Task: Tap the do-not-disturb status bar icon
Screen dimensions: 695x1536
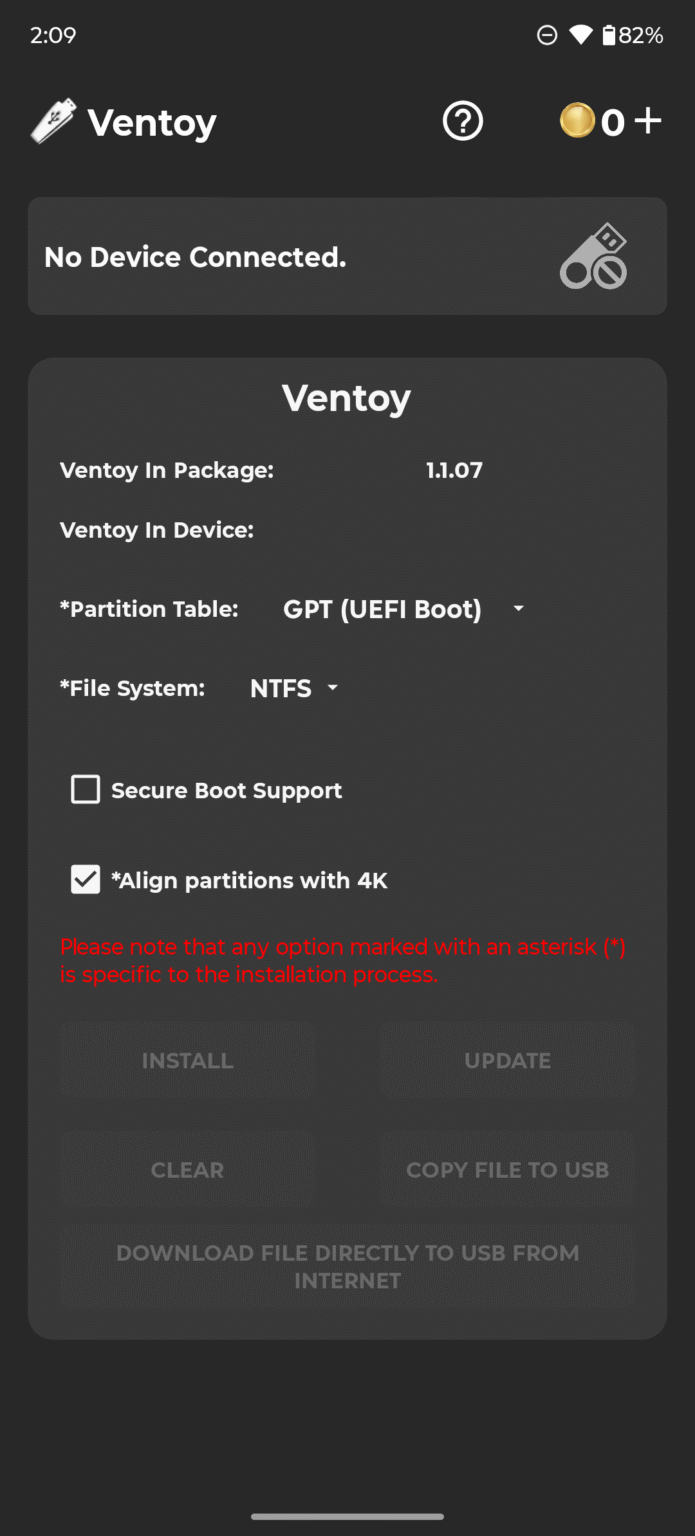Action: pos(547,34)
